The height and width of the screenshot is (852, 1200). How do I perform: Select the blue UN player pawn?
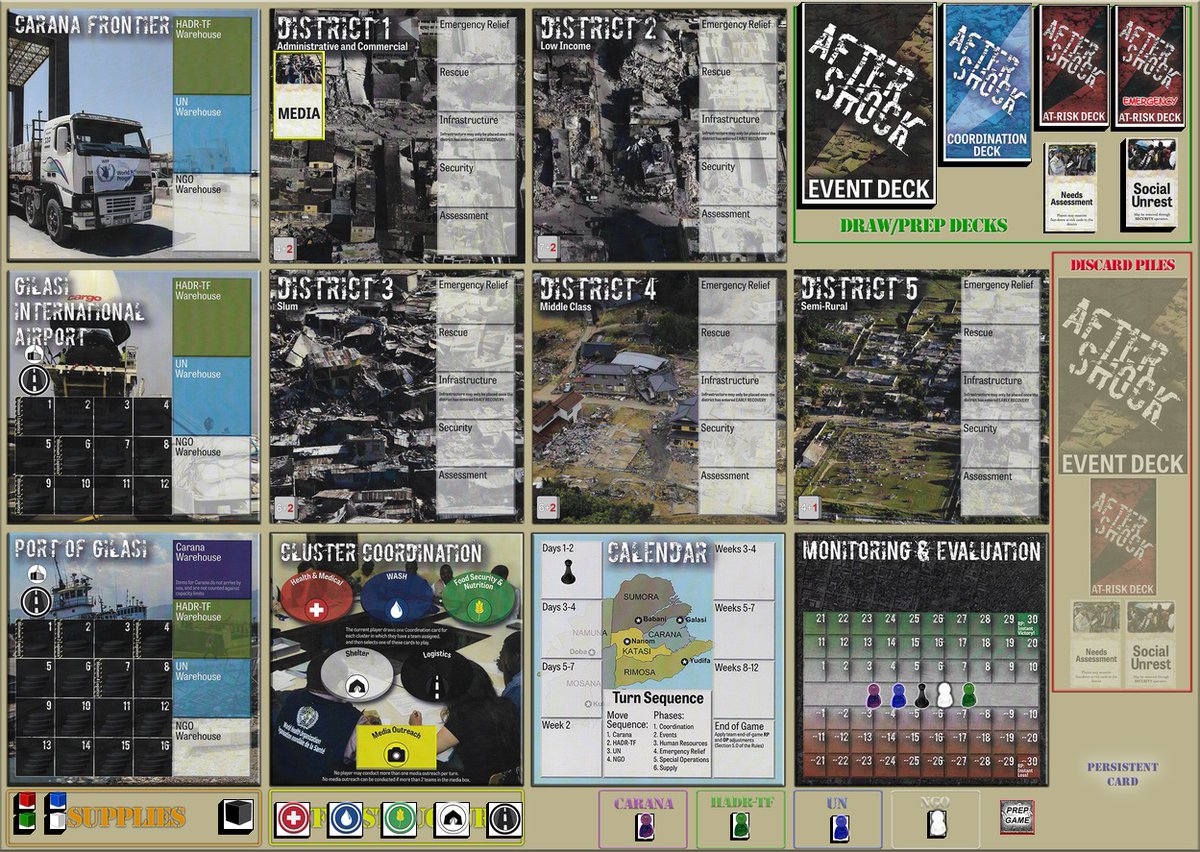pyautogui.click(x=839, y=826)
